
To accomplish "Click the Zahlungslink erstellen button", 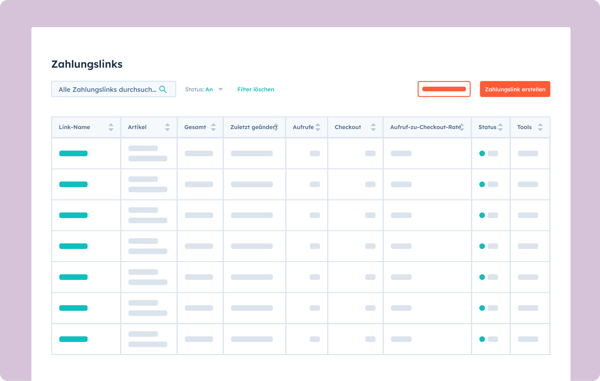I will tap(515, 89).
